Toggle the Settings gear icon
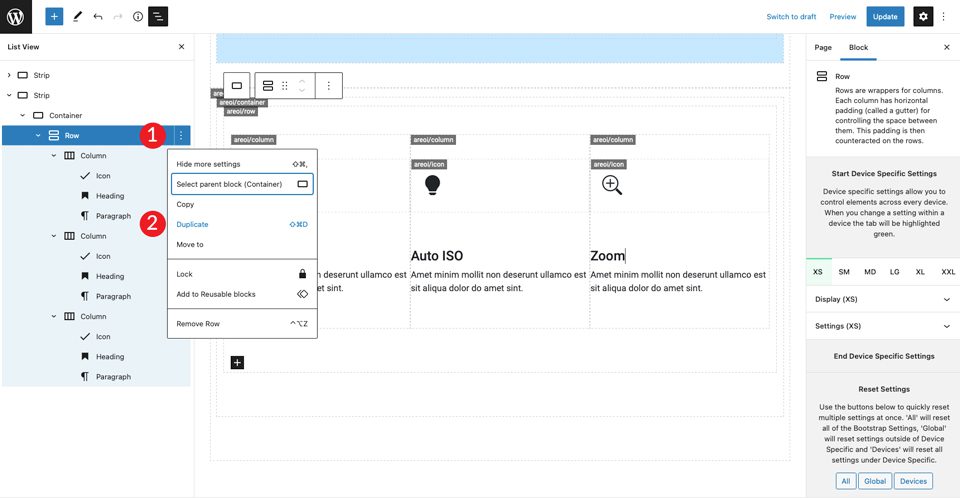960x498 pixels. (x=923, y=17)
